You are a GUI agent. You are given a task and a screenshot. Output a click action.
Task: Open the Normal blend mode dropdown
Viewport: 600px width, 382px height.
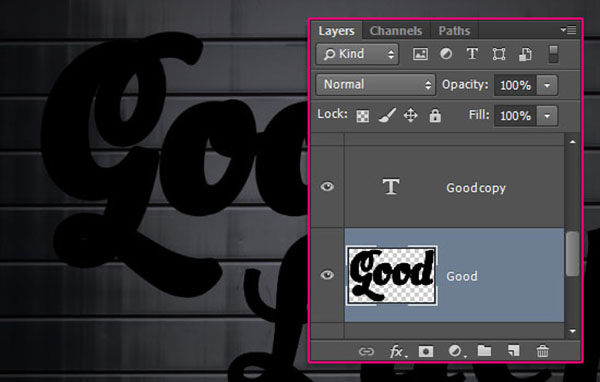[376, 85]
